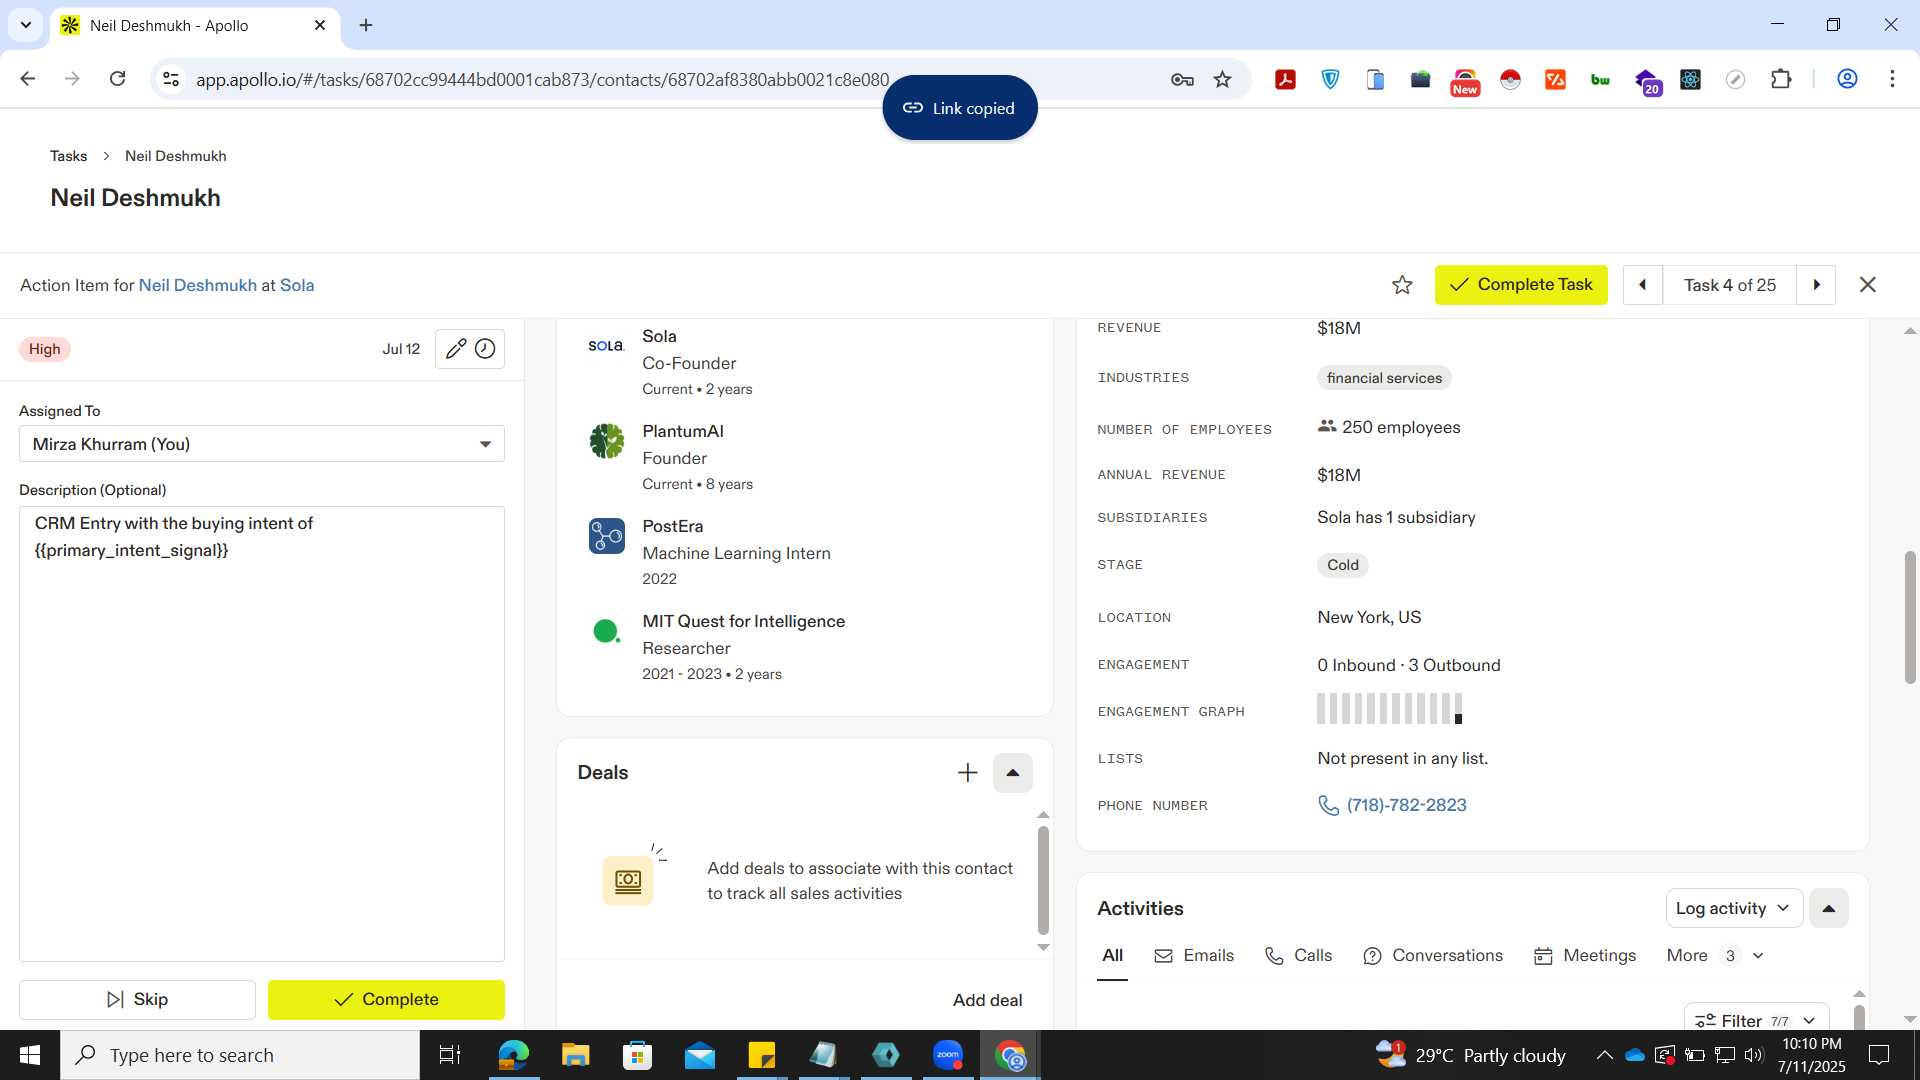1920x1080 pixels.
Task: Open the Bitwarden shield extension
Action: (x=1330, y=79)
